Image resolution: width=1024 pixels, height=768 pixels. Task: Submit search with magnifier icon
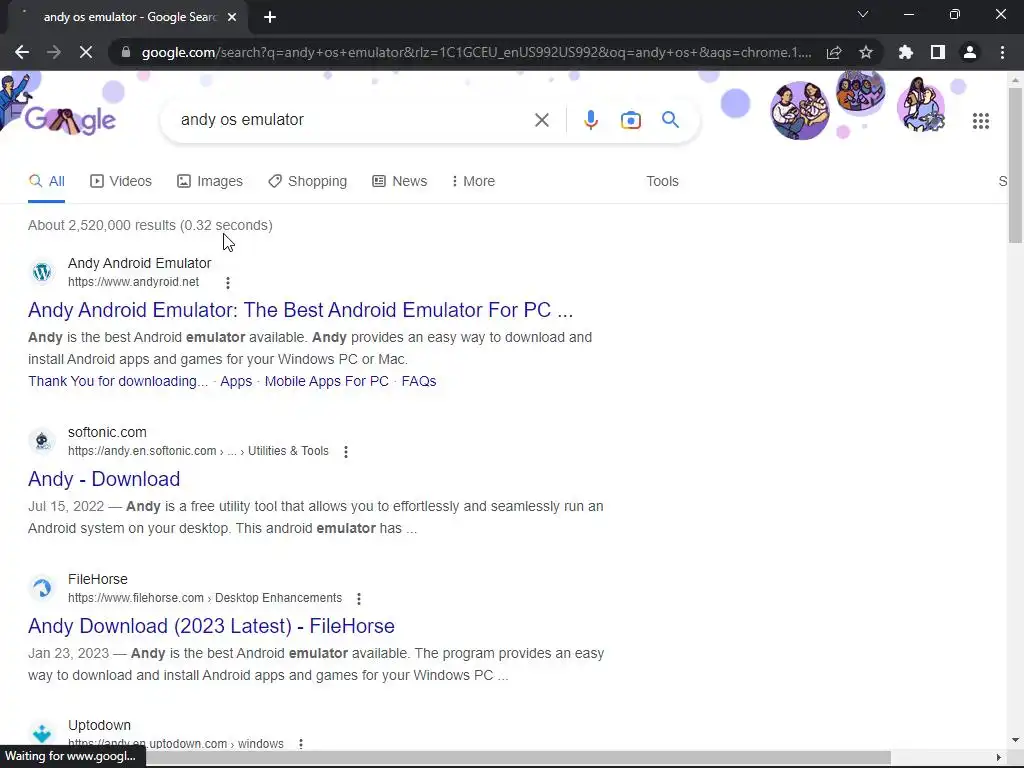(x=670, y=120)
